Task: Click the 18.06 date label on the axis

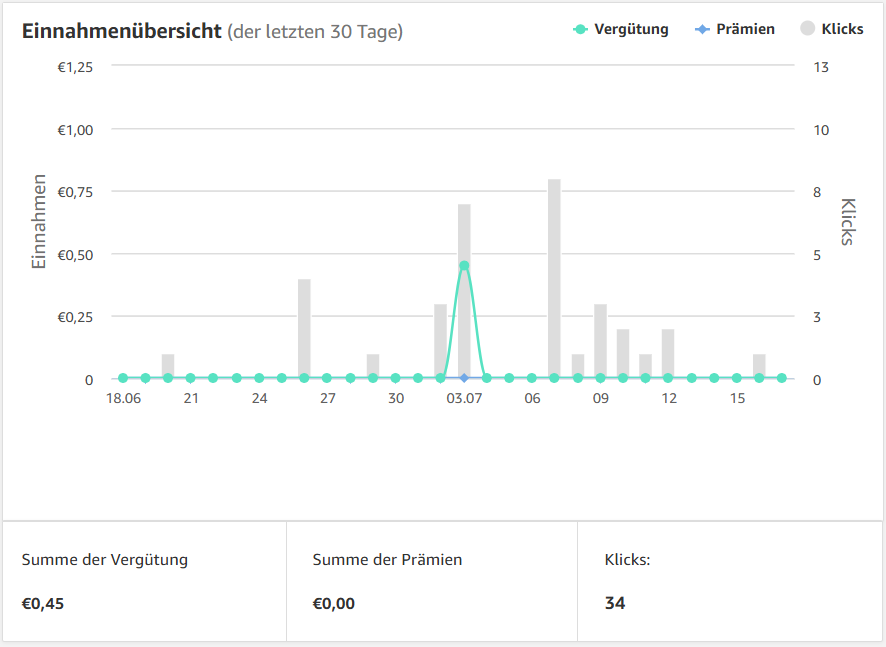Action: pos(124,398)
